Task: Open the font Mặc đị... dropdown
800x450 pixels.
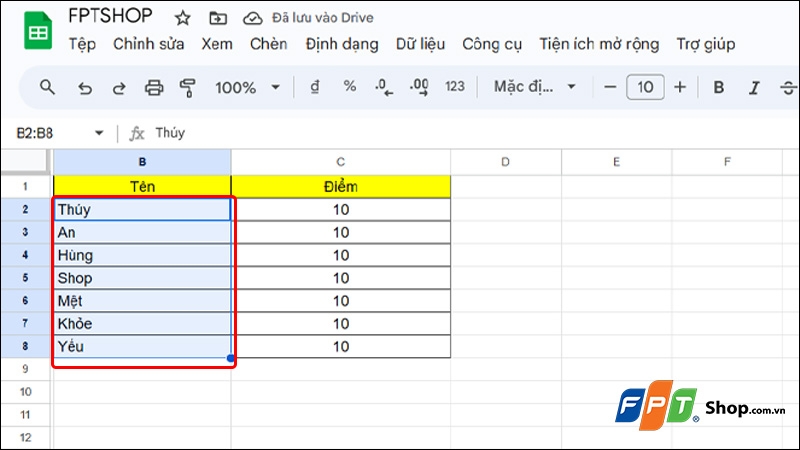Action: [534, 87]
